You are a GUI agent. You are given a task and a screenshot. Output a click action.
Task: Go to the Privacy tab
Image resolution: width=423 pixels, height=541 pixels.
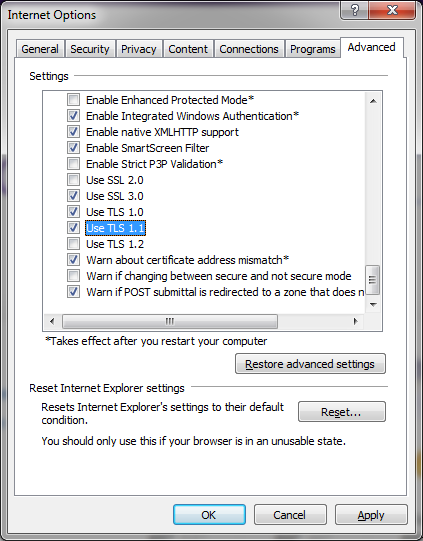click(139, 49)
